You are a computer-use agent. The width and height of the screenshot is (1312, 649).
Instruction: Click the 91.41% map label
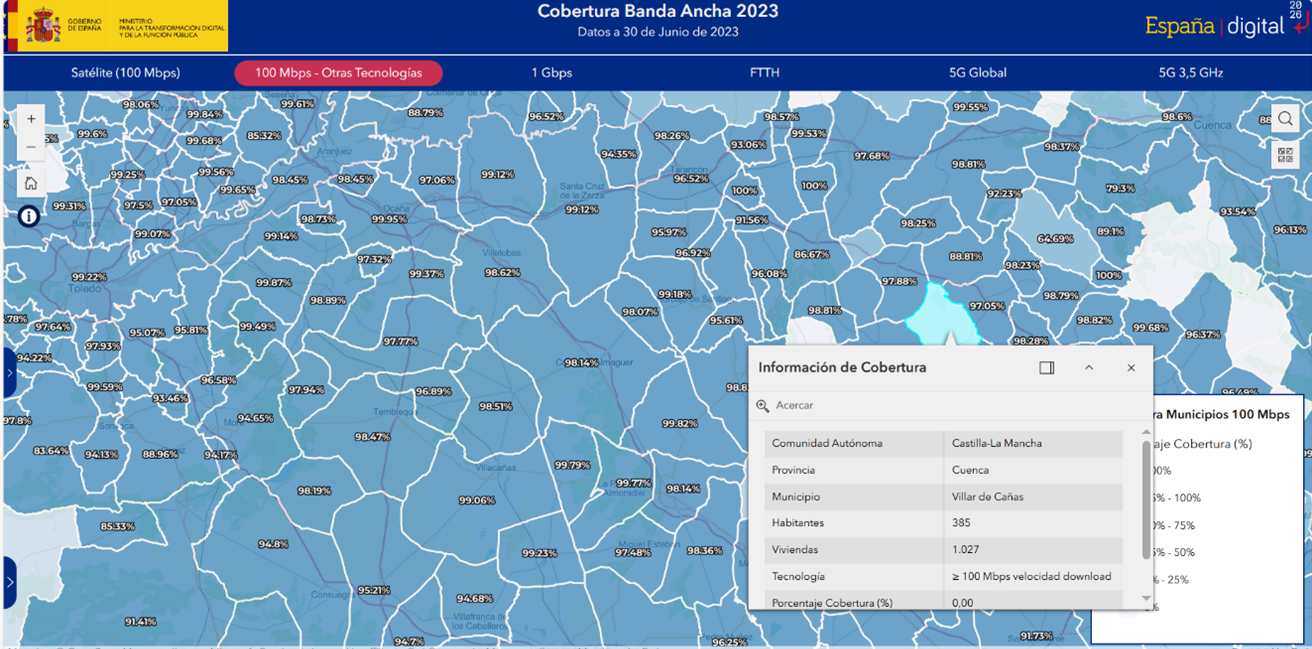tap(140, 621)
